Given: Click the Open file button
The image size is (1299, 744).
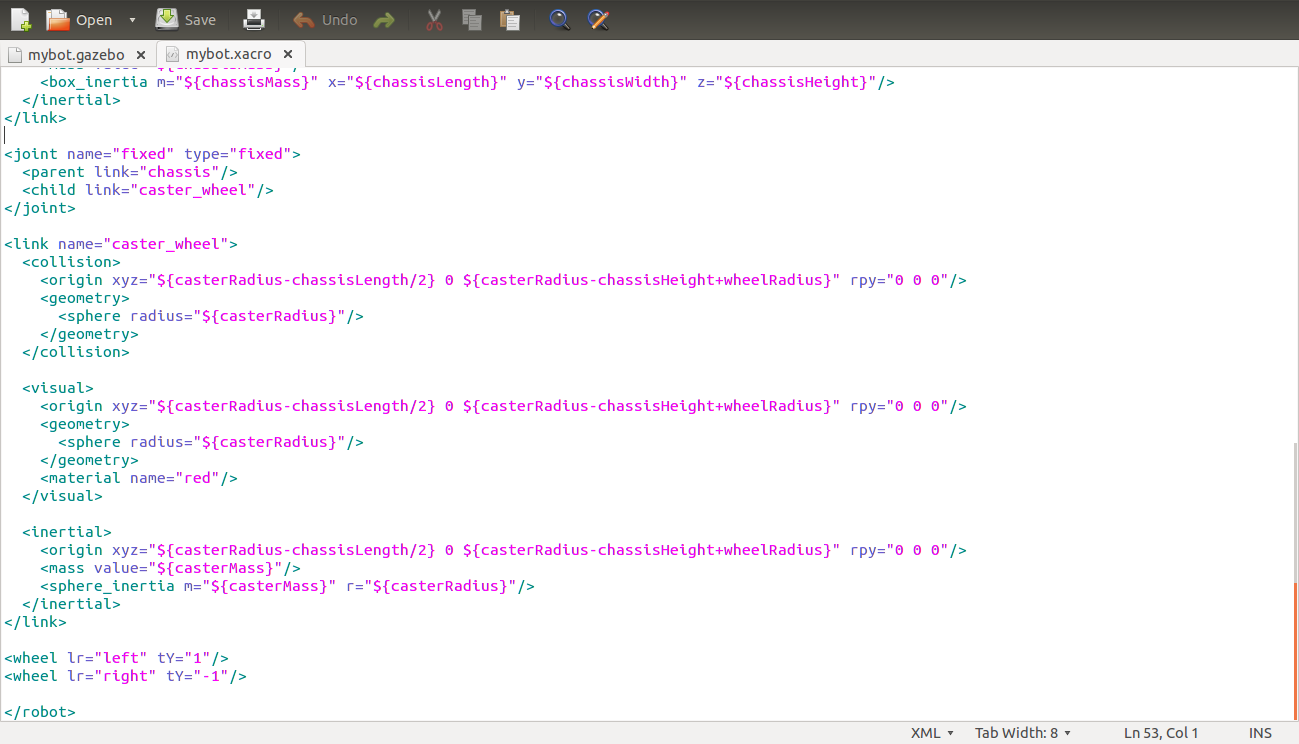Looking at the screenshot, I should 80,19.
